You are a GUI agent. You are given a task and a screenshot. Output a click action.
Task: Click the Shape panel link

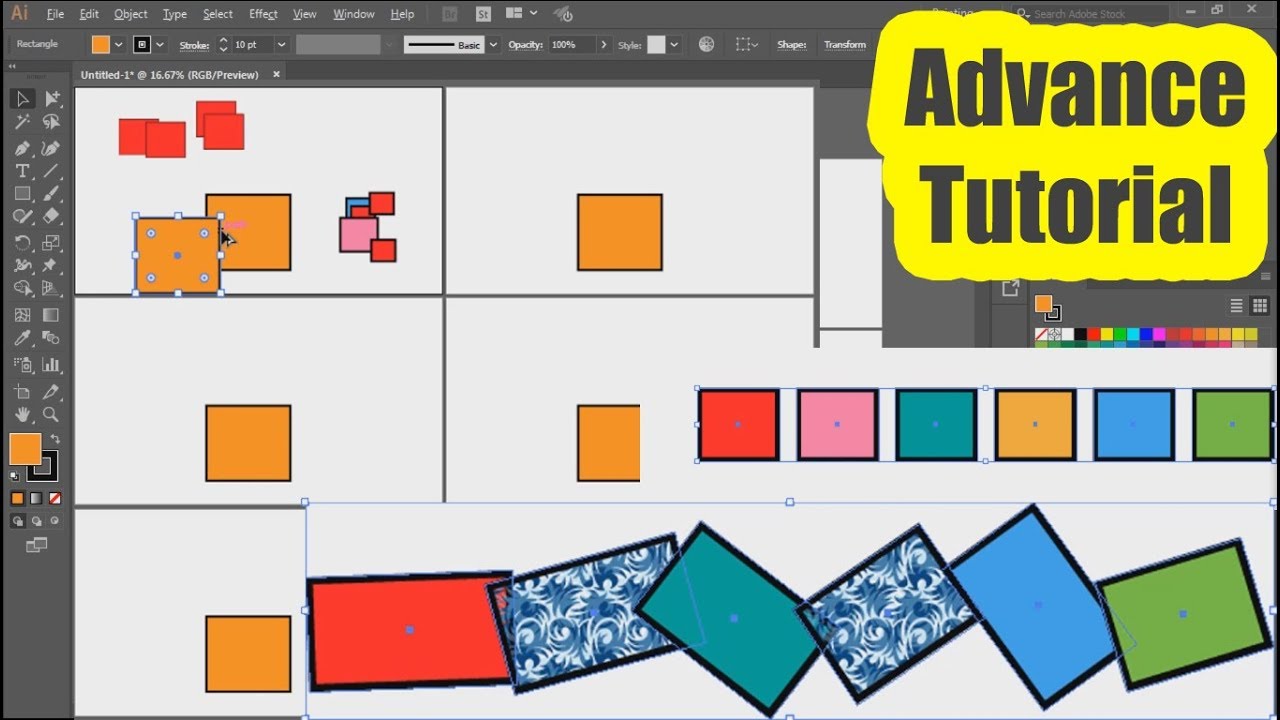pos(792,45)
